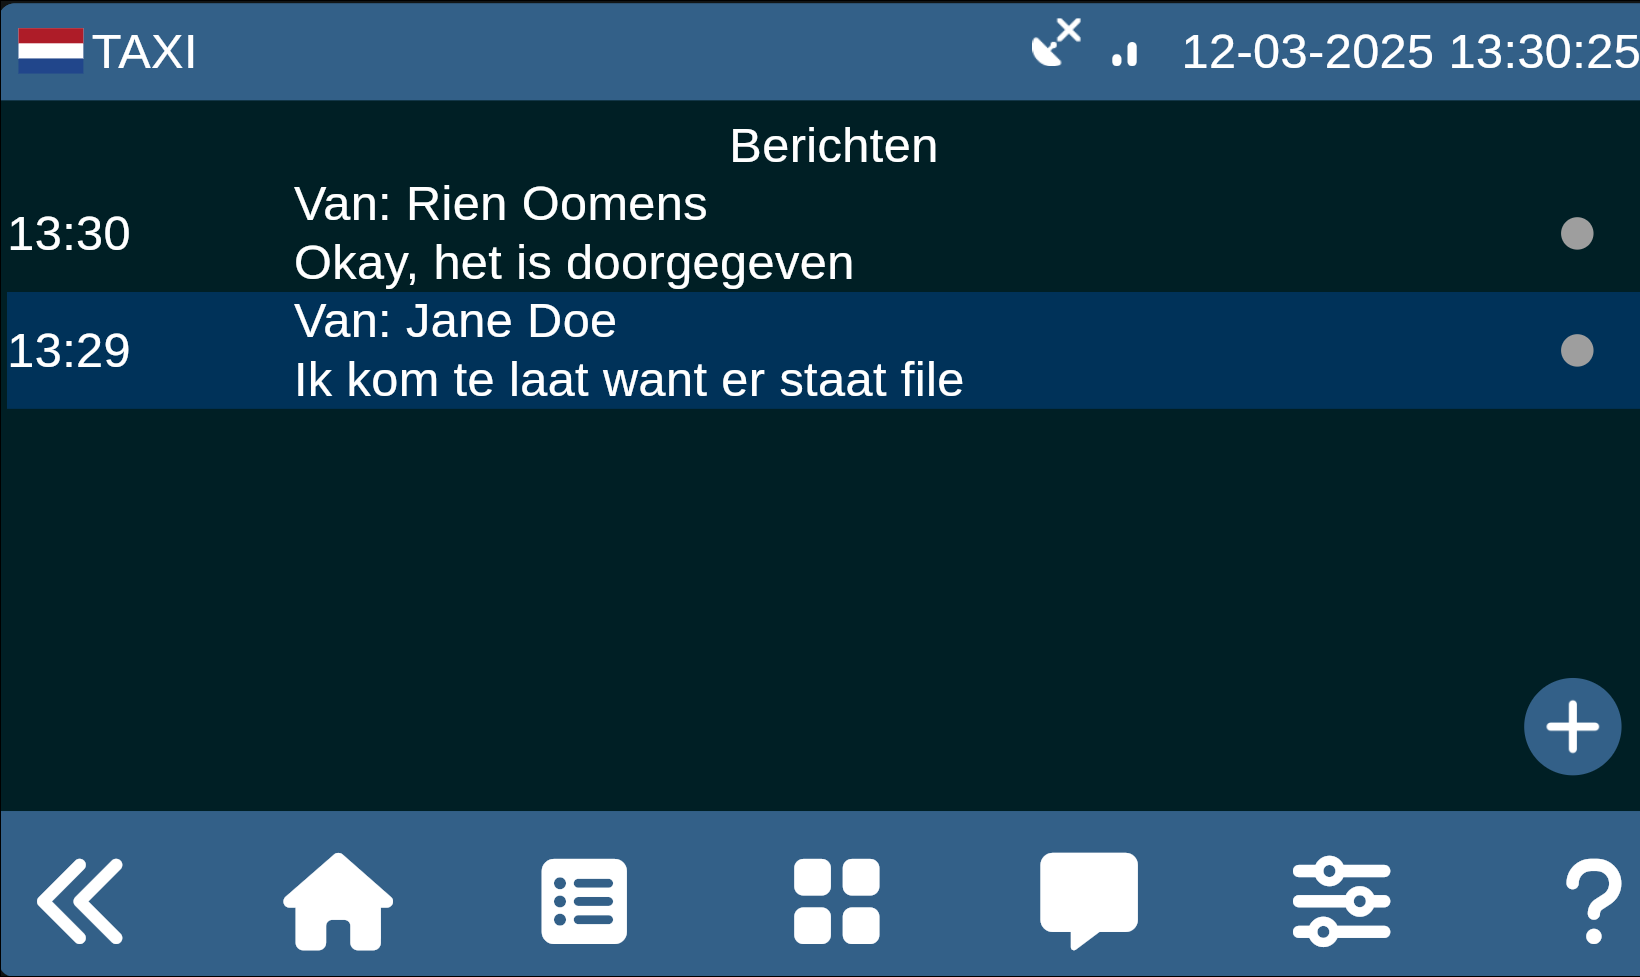Click the date and time display
1640x977 pixels.
point(1410,51)
